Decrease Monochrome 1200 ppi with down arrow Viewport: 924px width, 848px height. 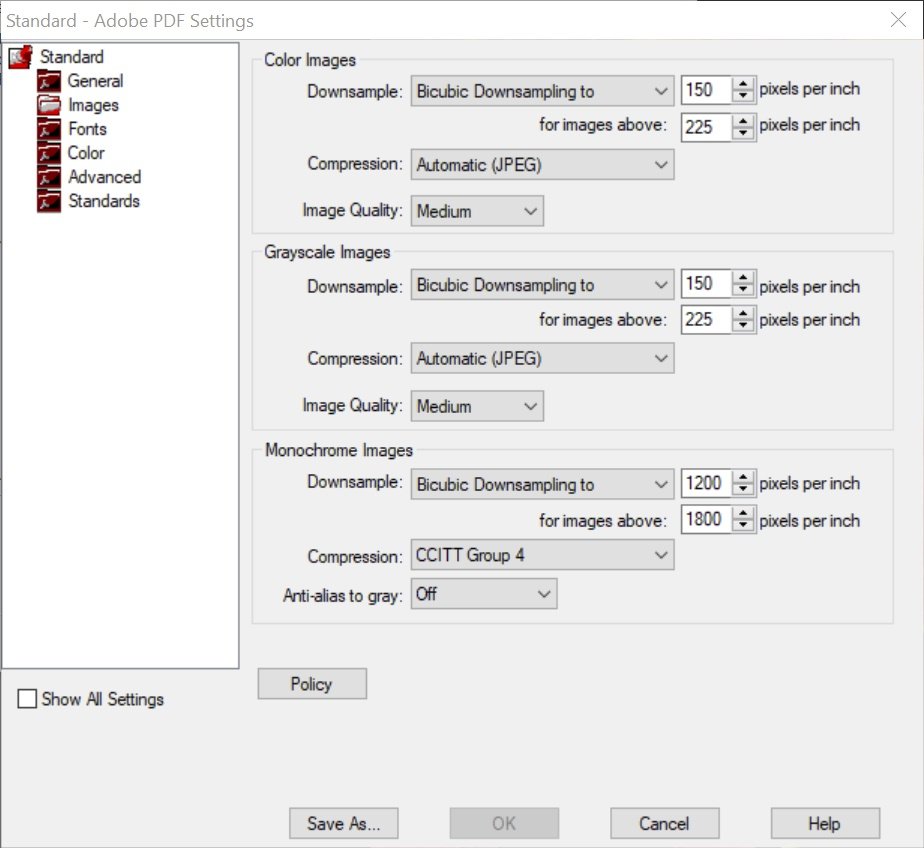click(744, 489)
